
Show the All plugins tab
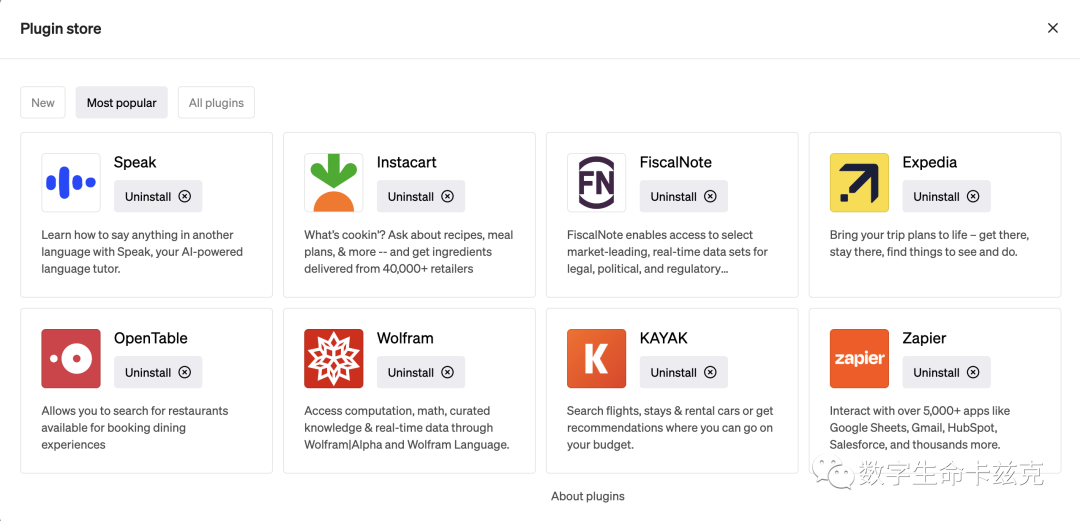click(x=216, y=103)
